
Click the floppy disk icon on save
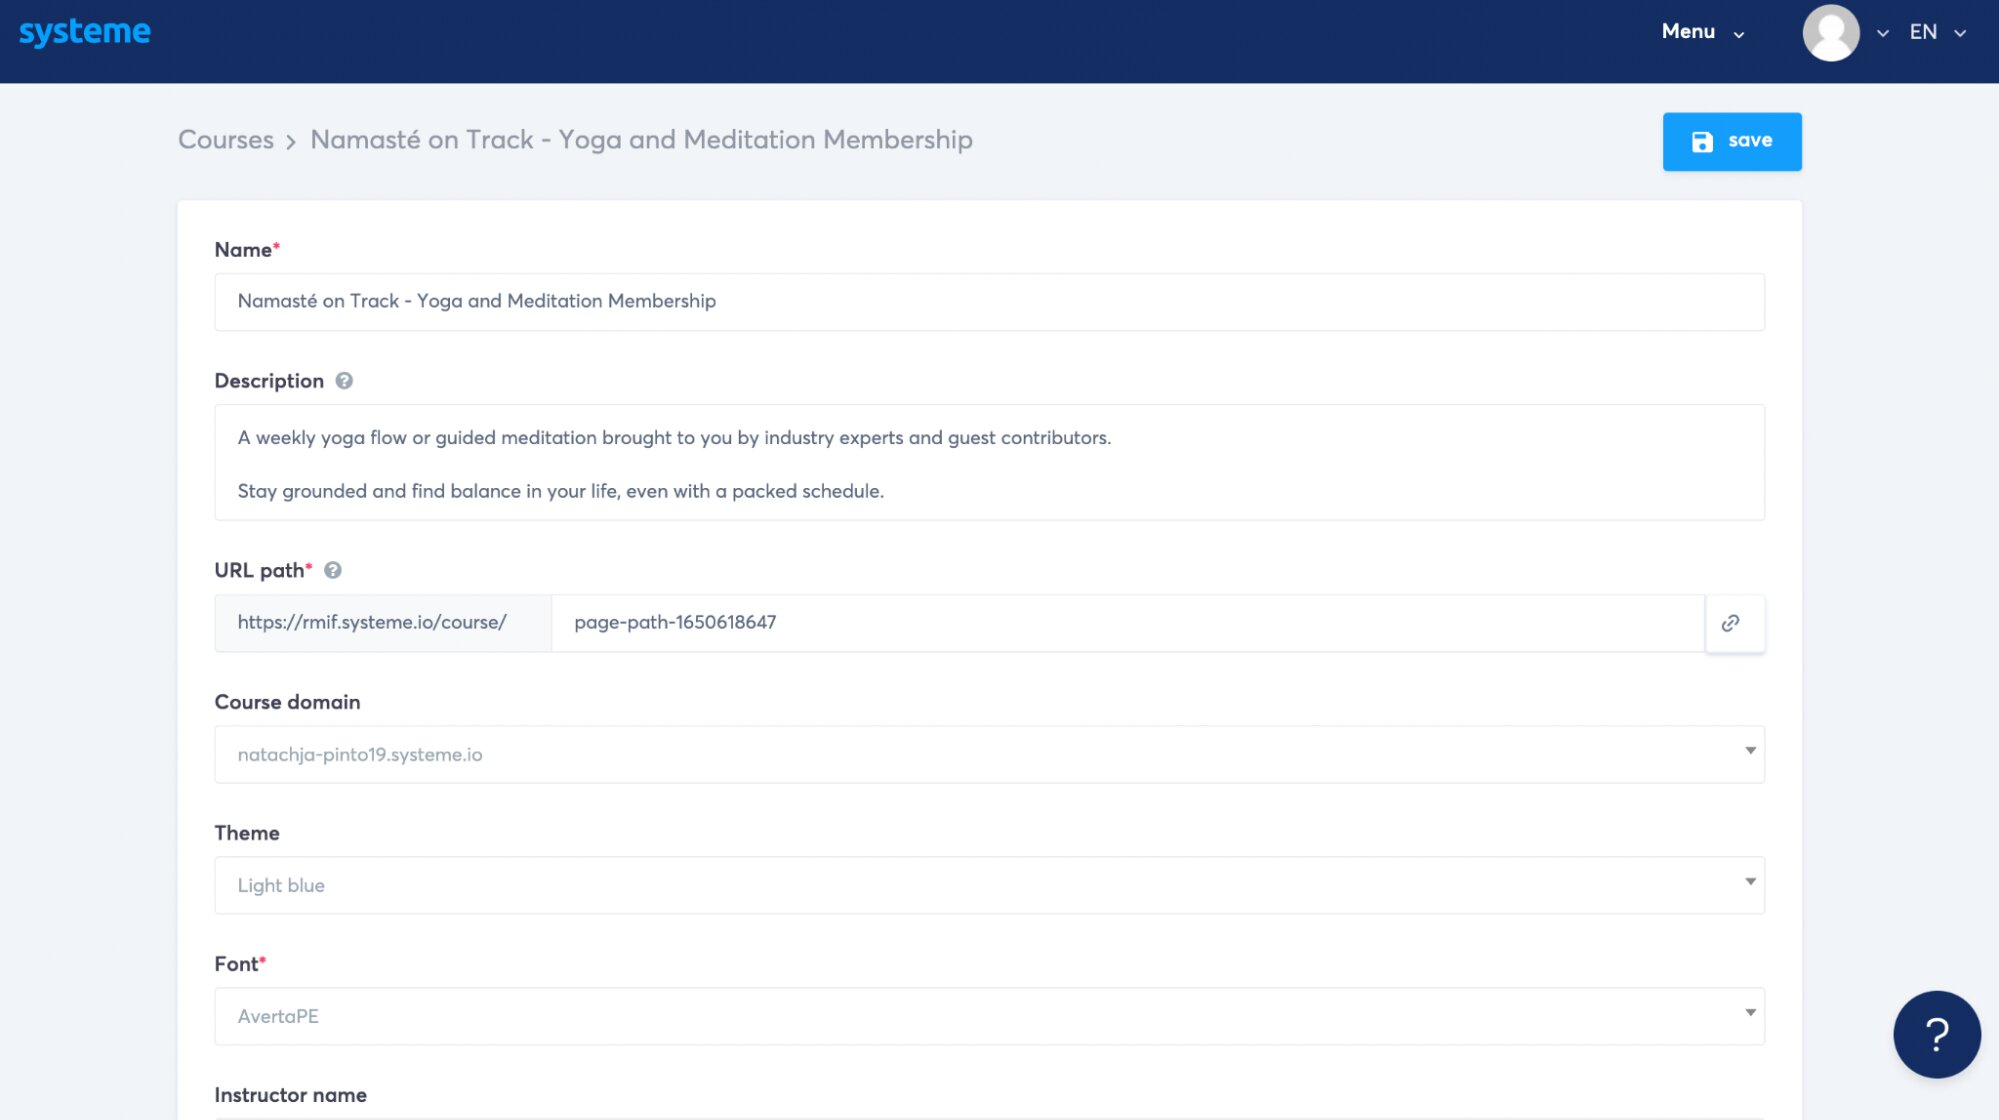[1702, 142]
